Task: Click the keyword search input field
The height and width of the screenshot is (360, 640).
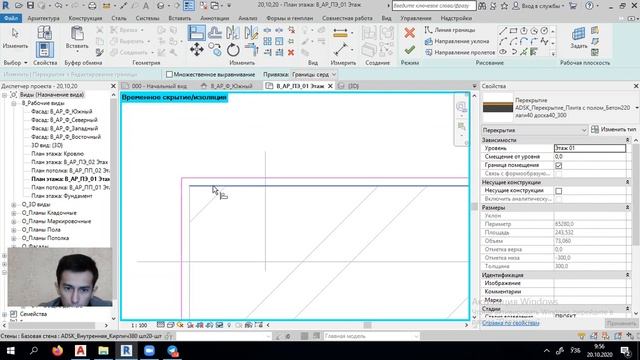Action: [x=433, y=6]
